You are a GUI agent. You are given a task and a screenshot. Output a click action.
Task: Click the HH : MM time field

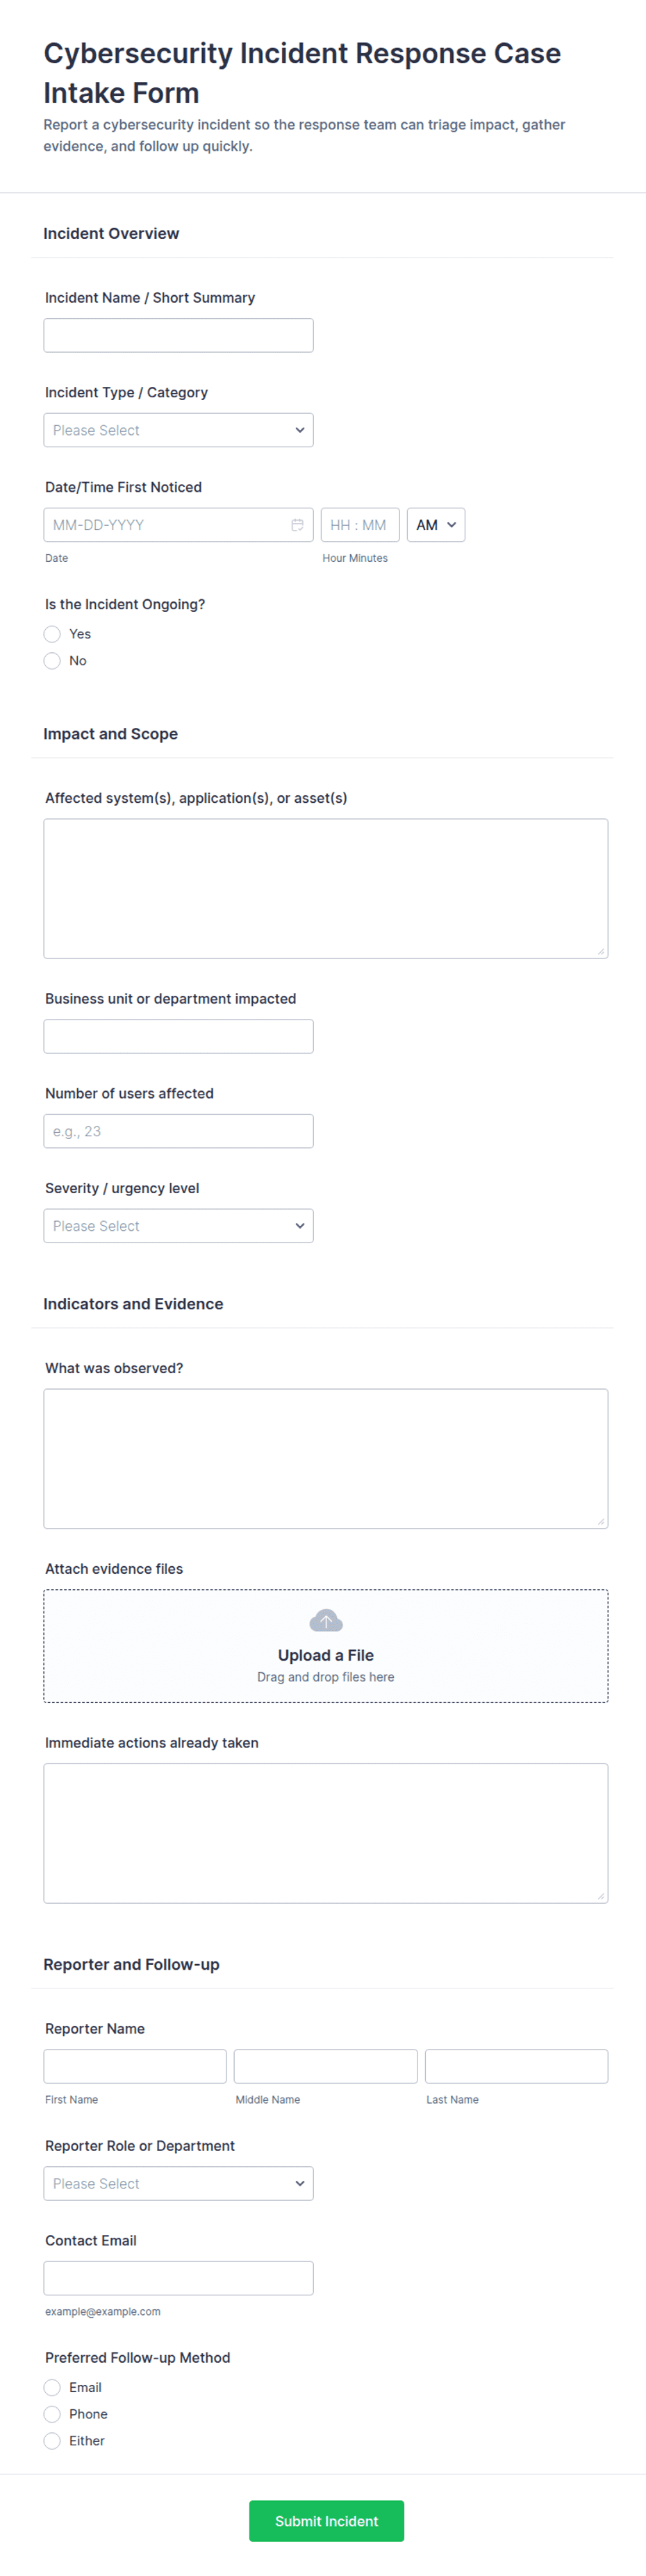[x=360, y=524]
